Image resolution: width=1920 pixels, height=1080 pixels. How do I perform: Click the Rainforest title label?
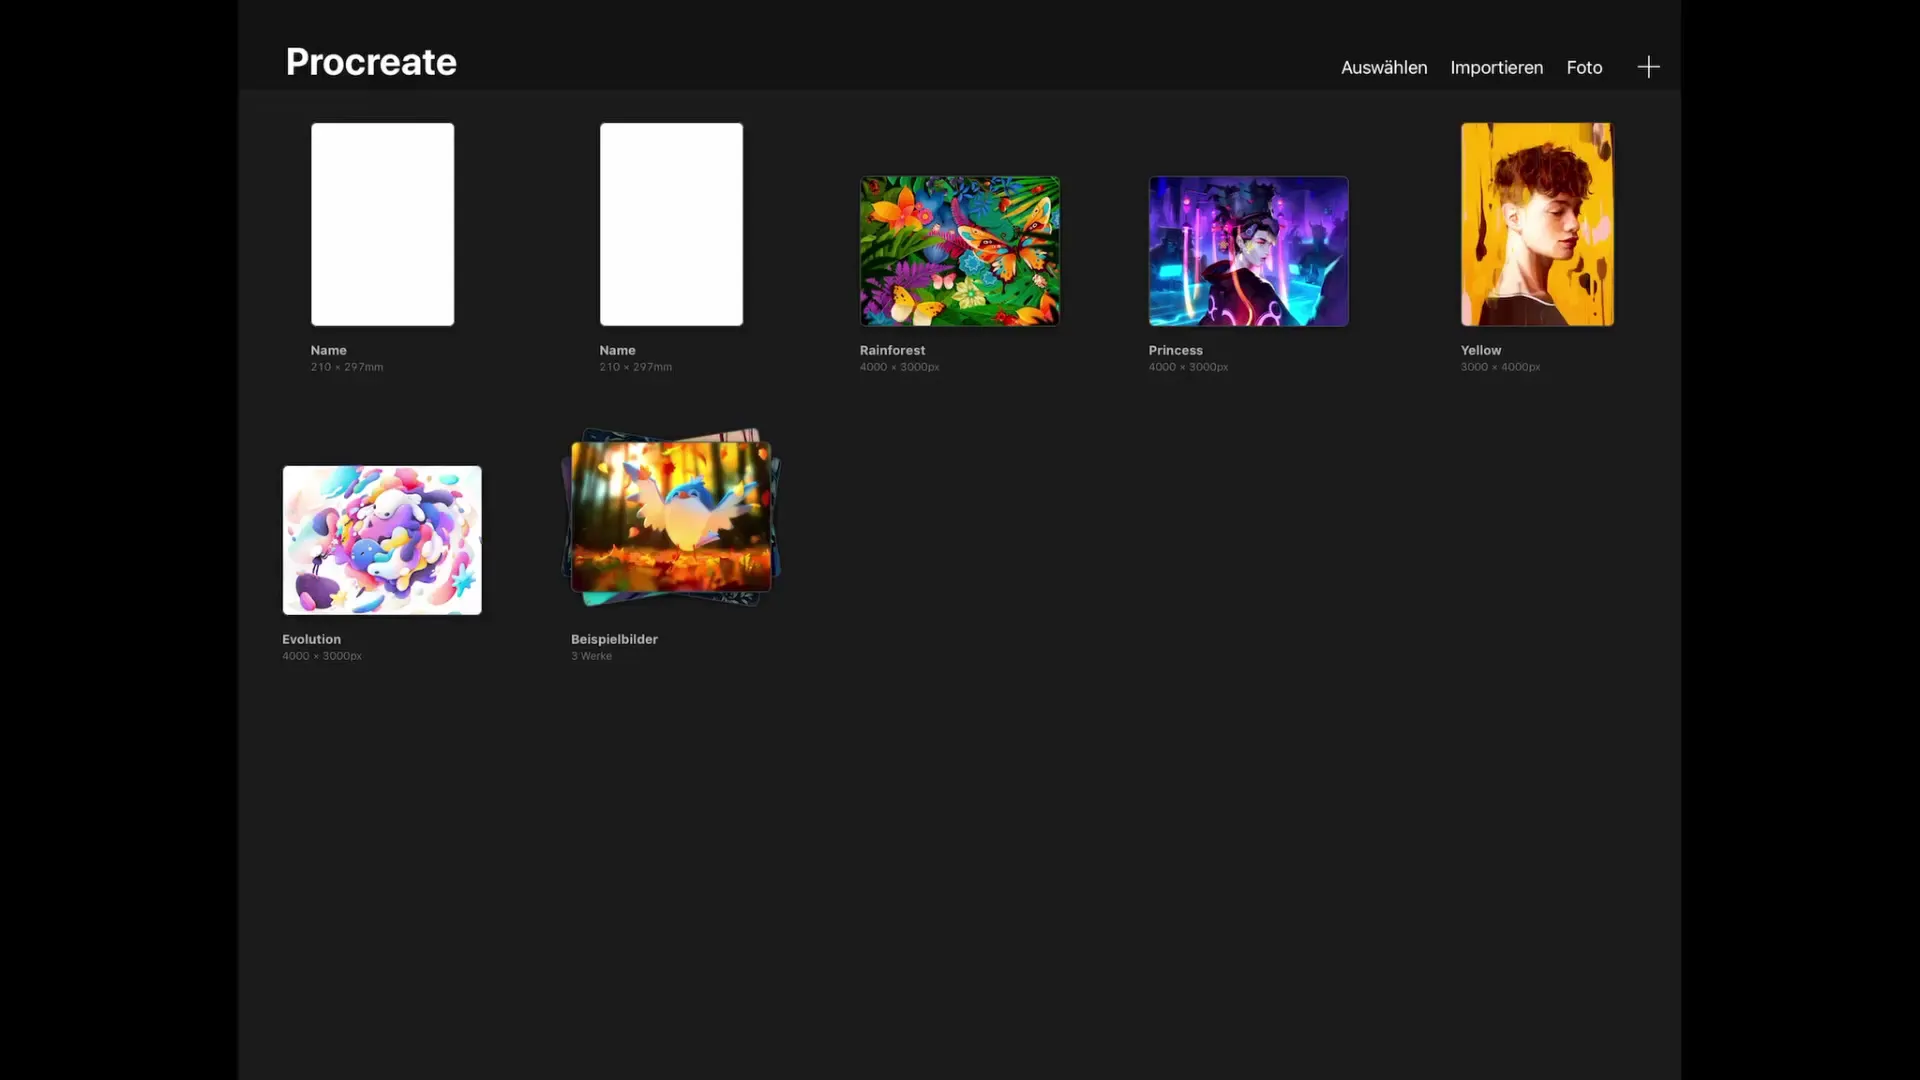(x=892, y=350)
